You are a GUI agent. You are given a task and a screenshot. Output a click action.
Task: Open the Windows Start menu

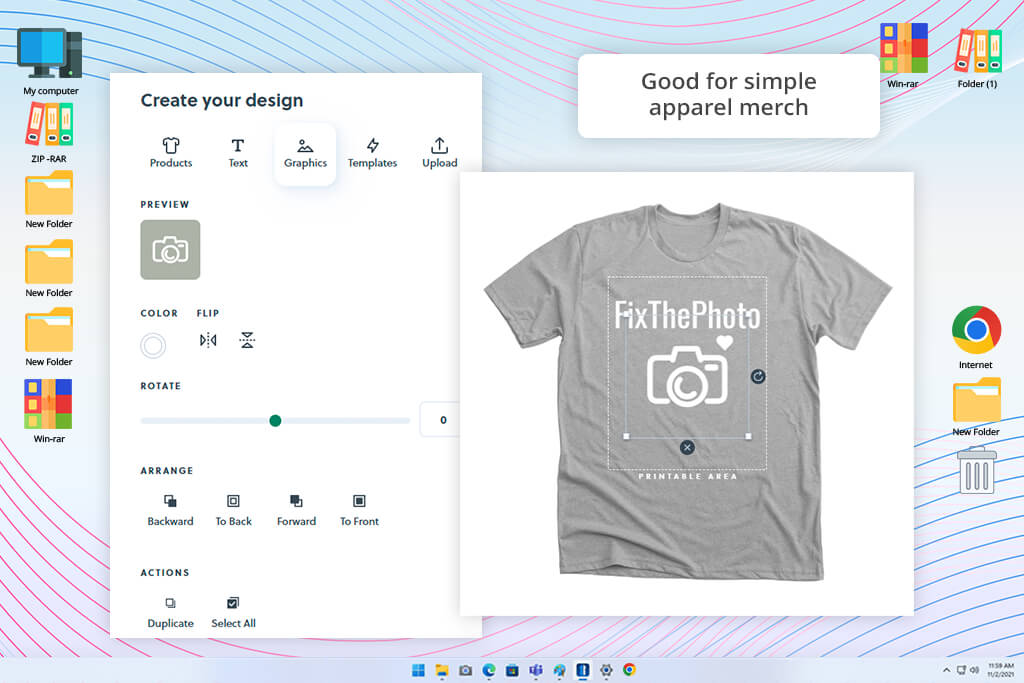point(419,670)
